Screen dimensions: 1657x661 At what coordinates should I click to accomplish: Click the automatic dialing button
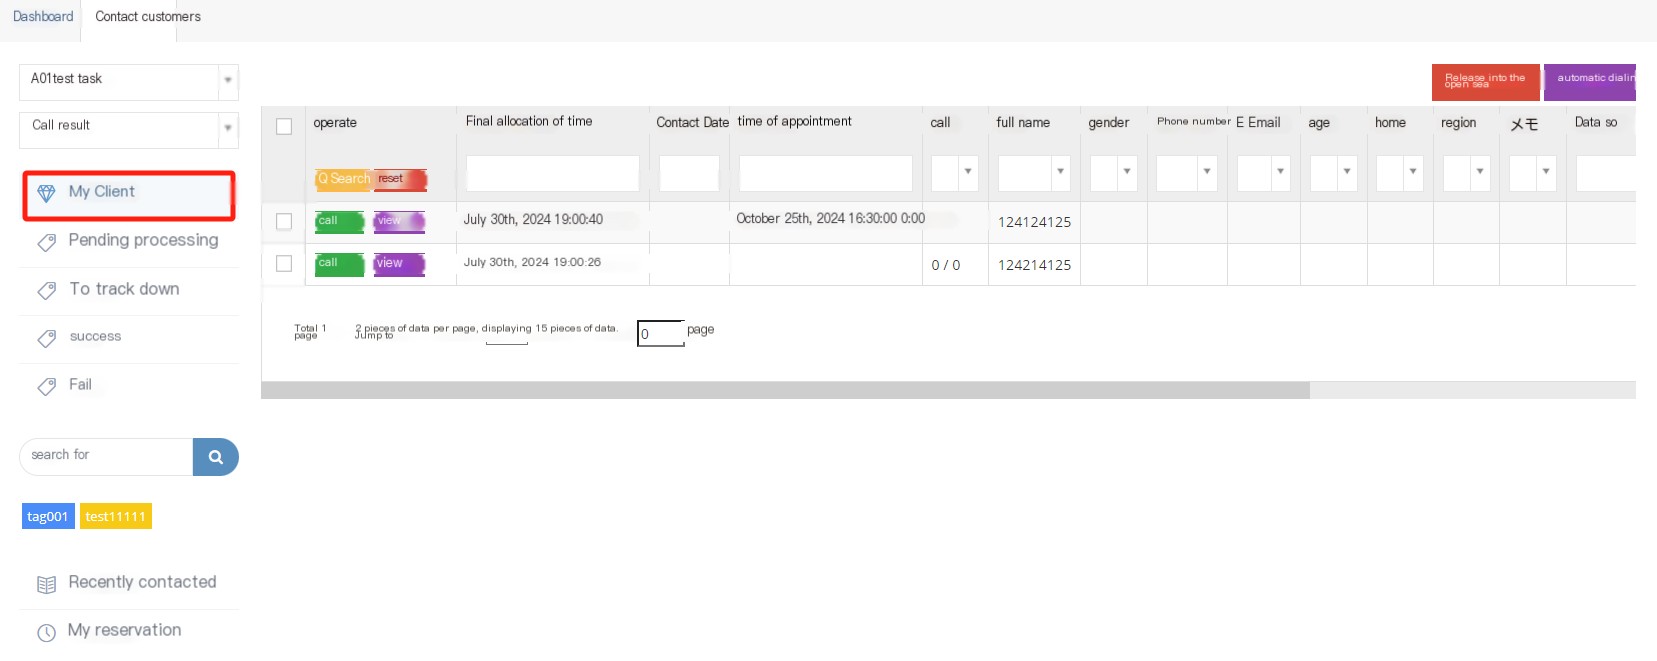[x=1590, y=82]
